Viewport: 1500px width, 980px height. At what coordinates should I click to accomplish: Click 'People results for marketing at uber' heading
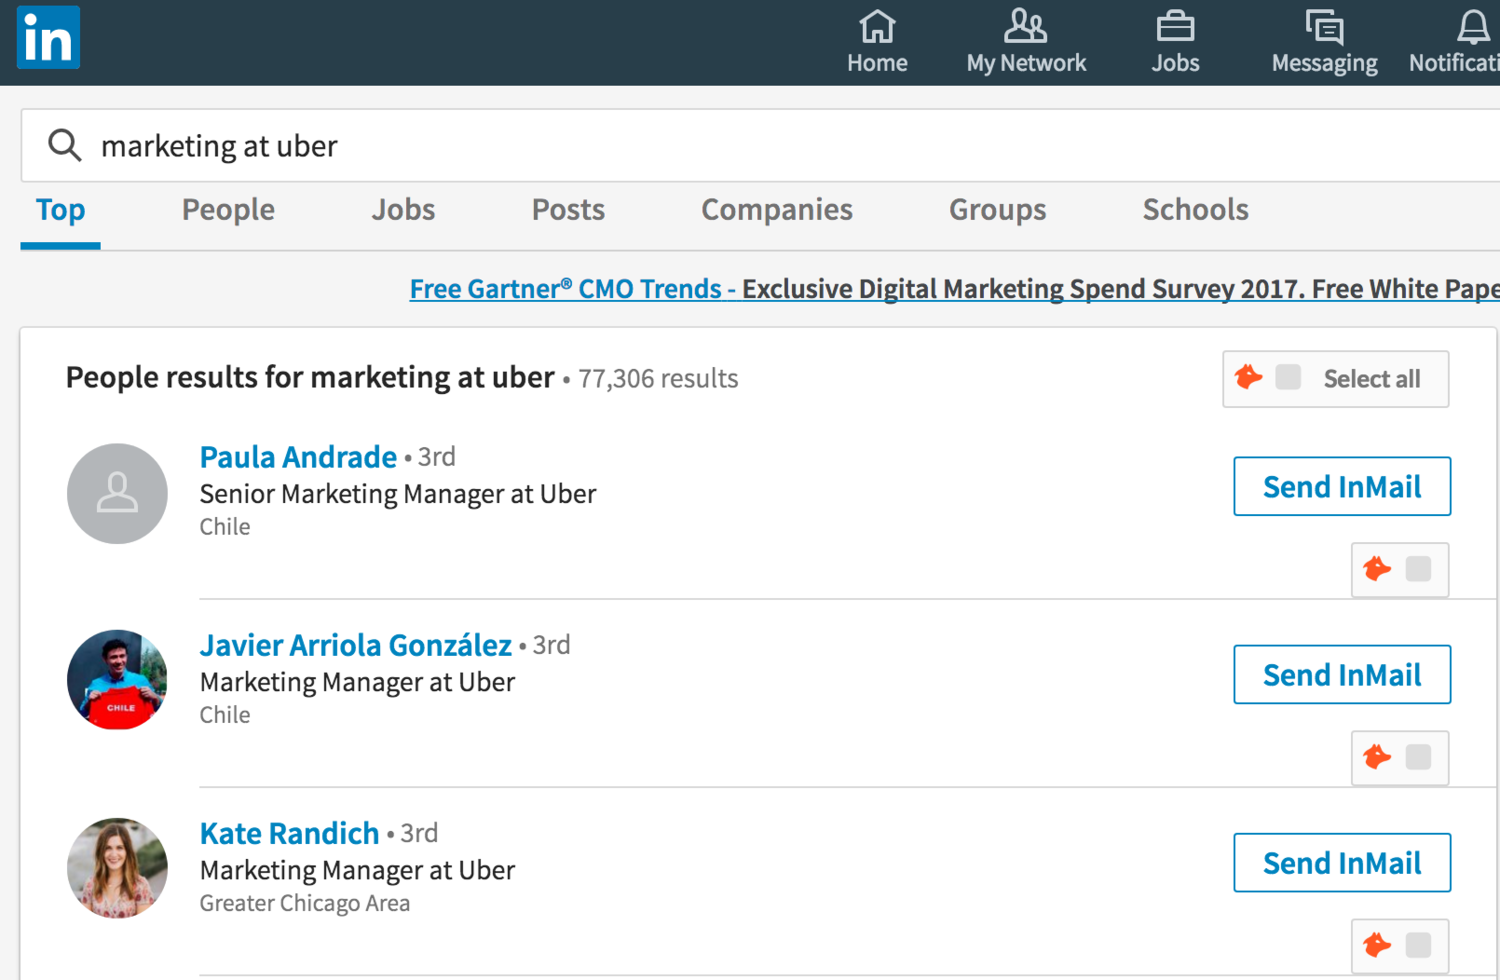pyautogui.click(x=310, y=377)
